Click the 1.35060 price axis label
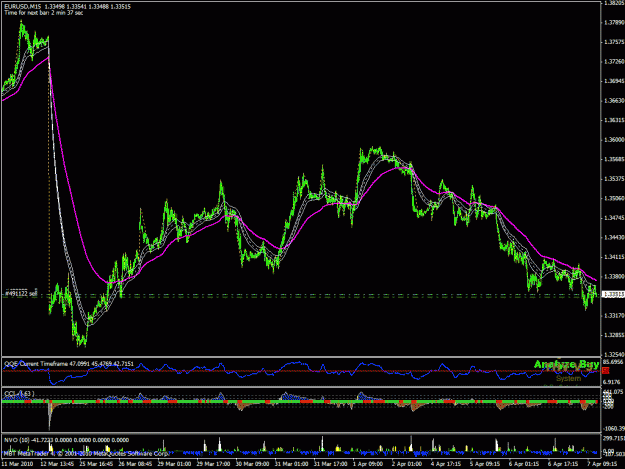The height and width of the screenshot is (469, 625). pyautogui.click(x=614, y=198)
